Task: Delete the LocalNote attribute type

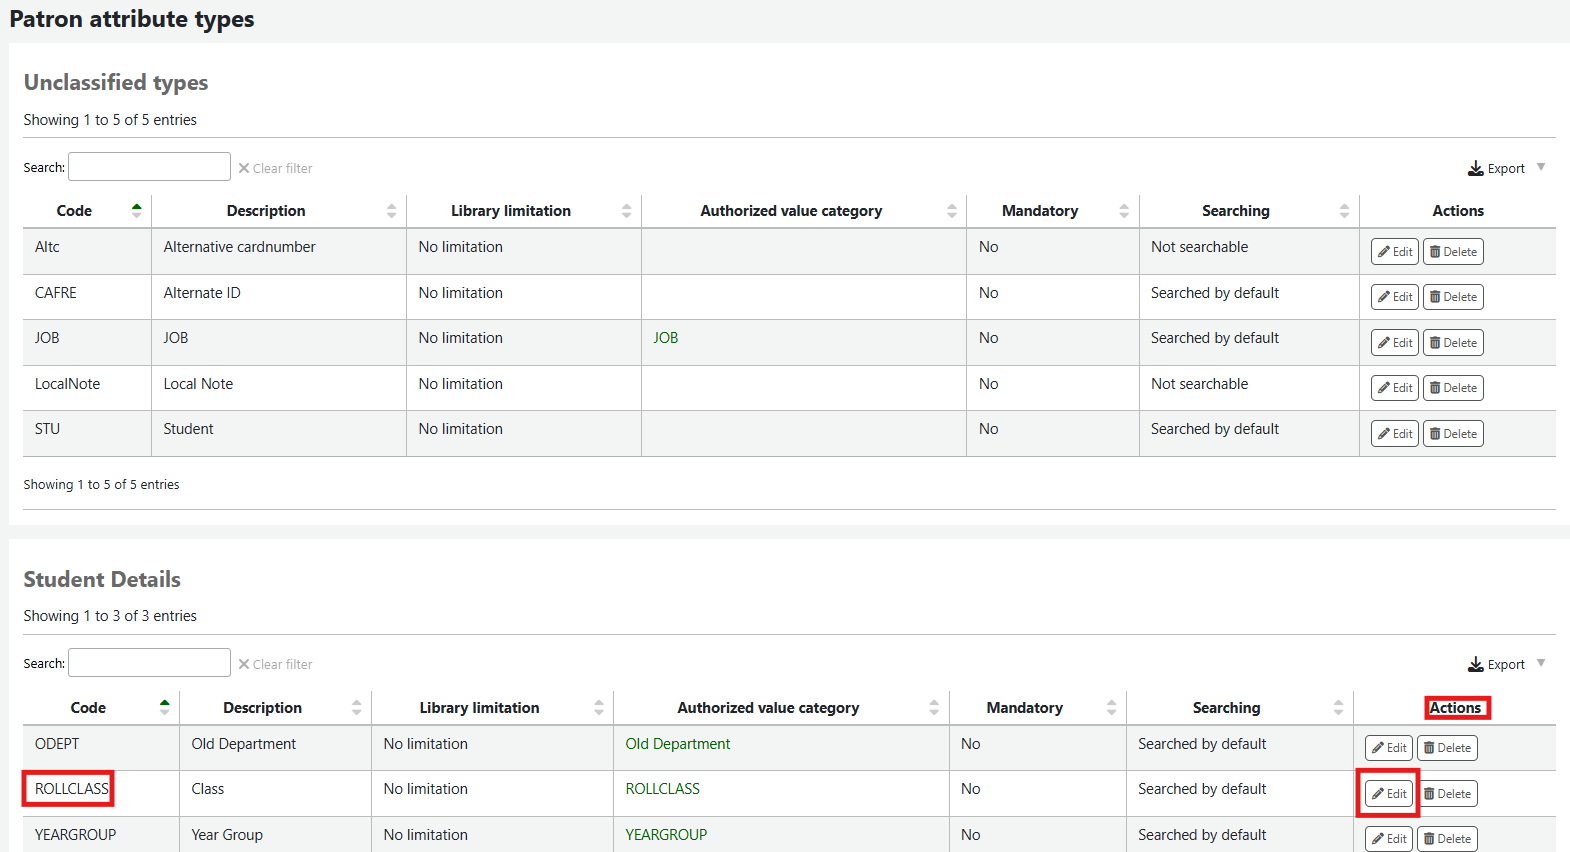Action: pos(1453,388)
